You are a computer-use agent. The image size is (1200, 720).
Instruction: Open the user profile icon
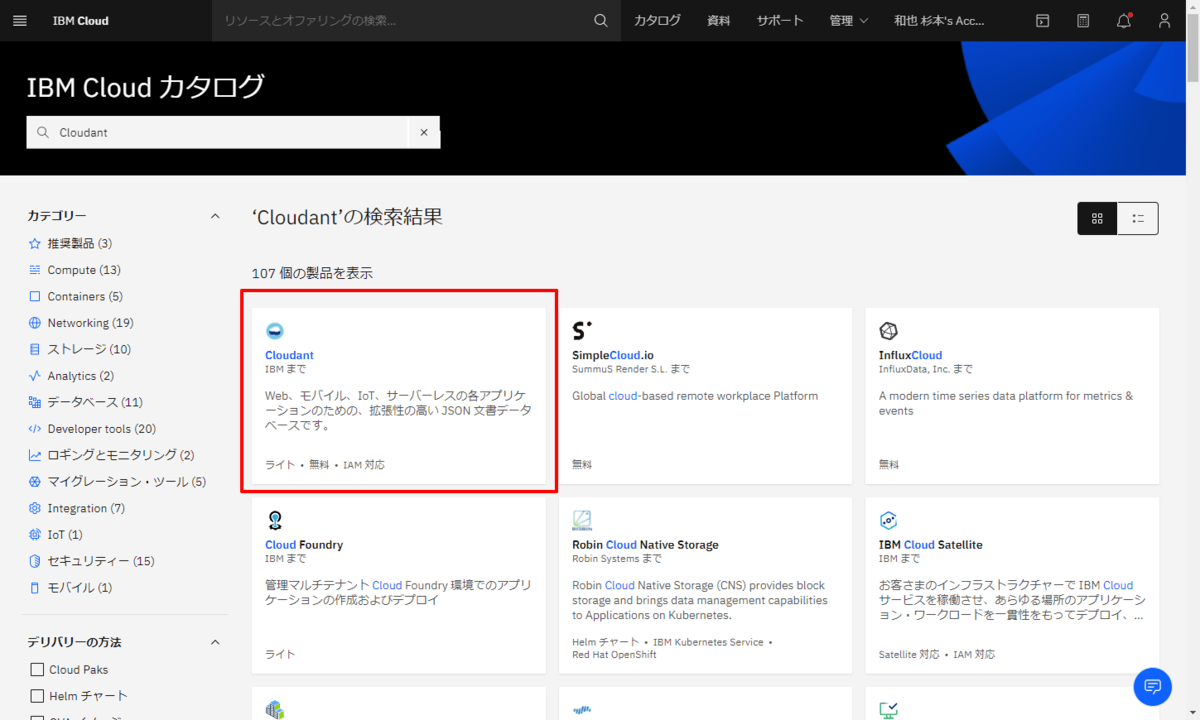[x=1164, y=20]
